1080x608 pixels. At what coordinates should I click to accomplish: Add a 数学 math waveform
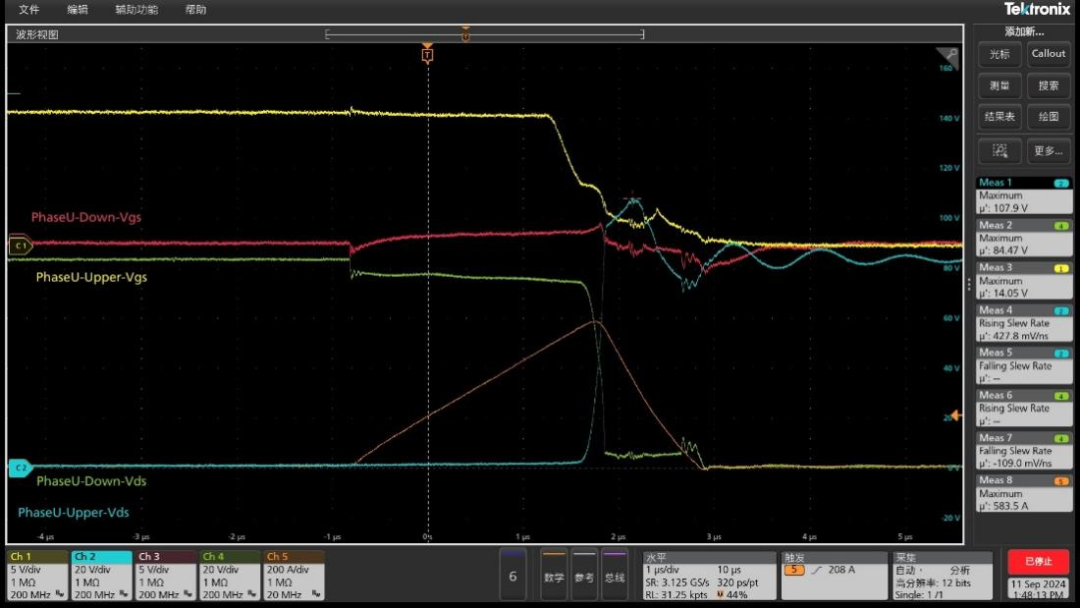point(554,576)
